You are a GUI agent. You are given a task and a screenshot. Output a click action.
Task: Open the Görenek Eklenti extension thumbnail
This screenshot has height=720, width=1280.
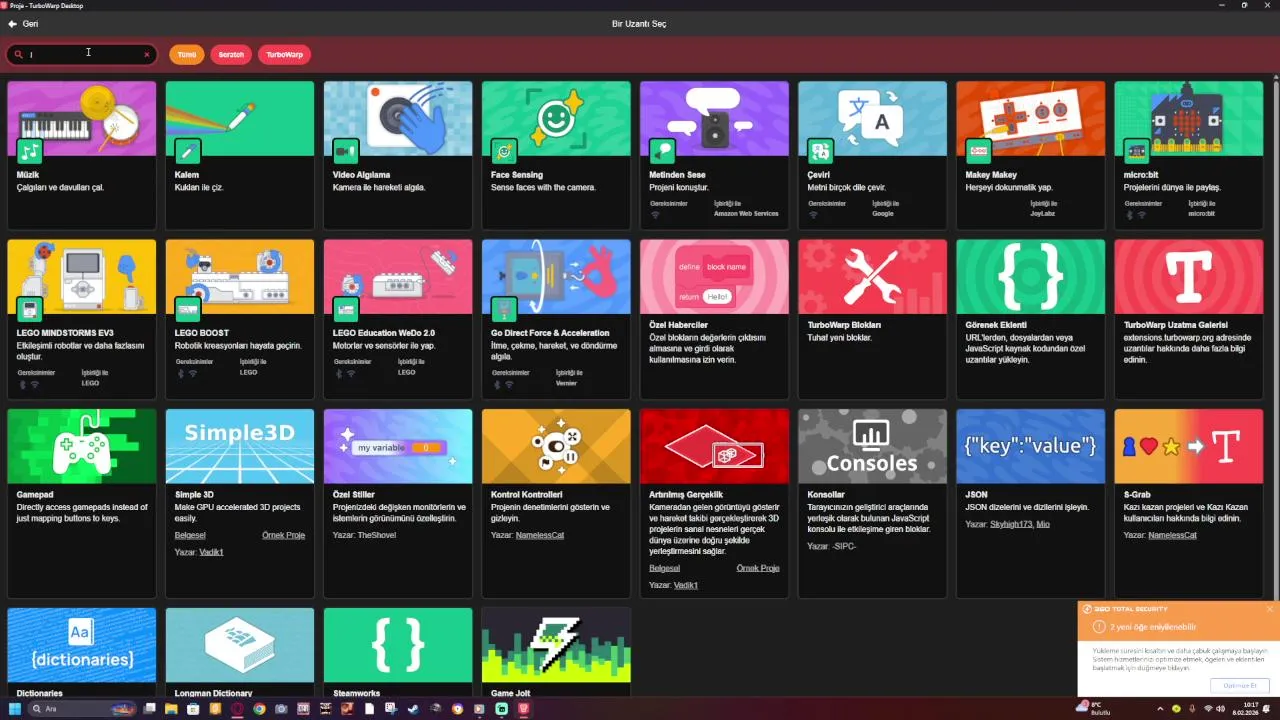click(x=1030, y=276)
